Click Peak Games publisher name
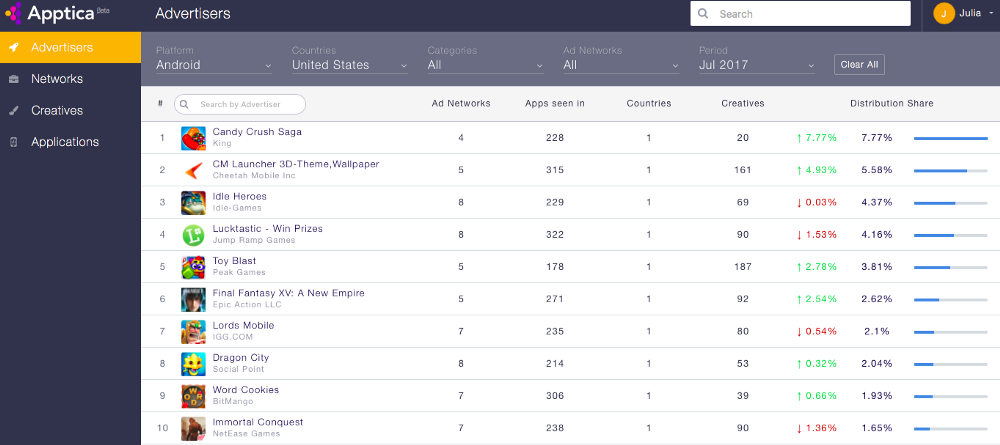The image size is (1000, 445). [x=239, y=272]
